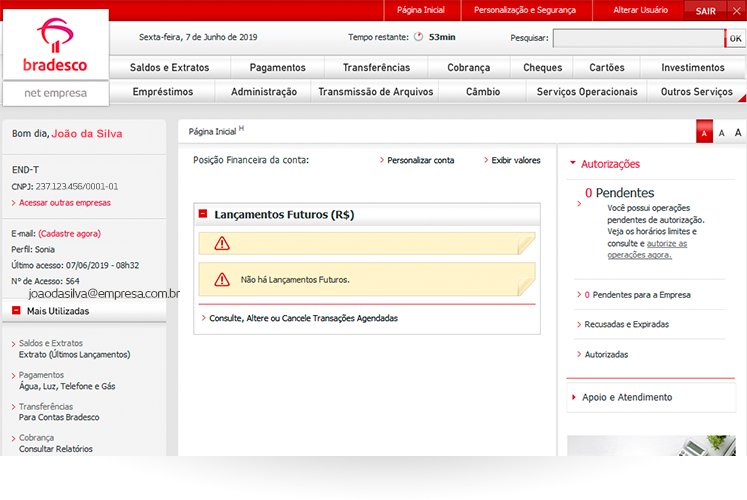
Task: Collapse the Mais Utilizadas panel
Action: point(16,311)
